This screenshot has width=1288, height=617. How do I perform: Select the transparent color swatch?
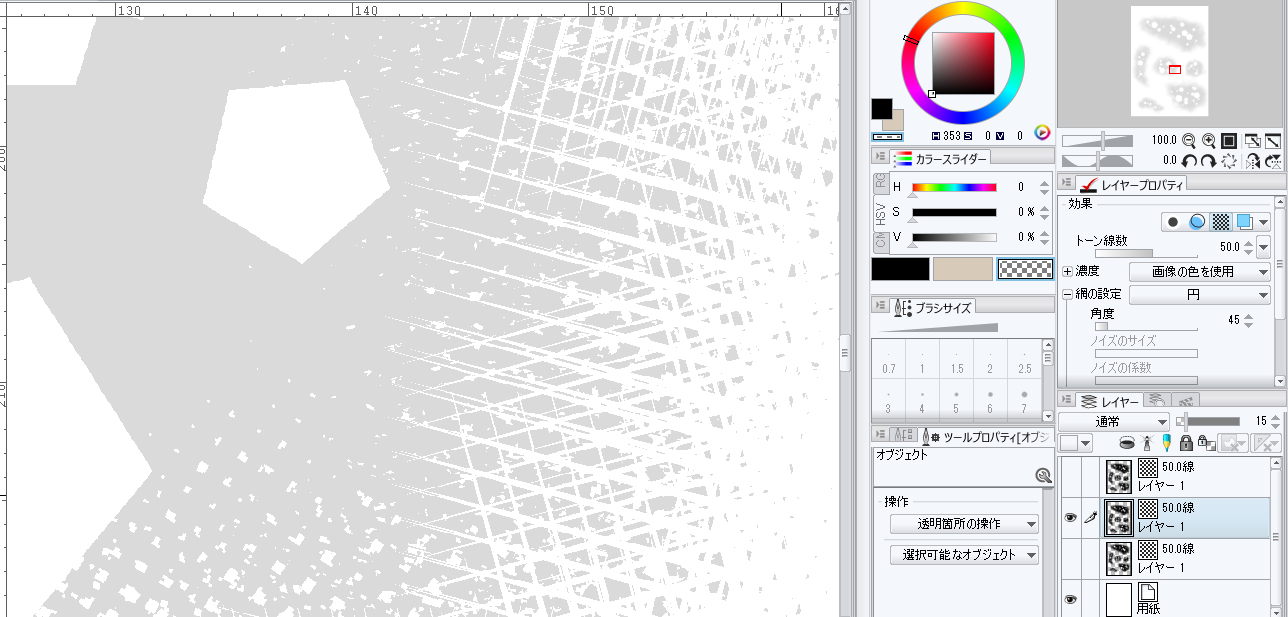[1025, 269]
